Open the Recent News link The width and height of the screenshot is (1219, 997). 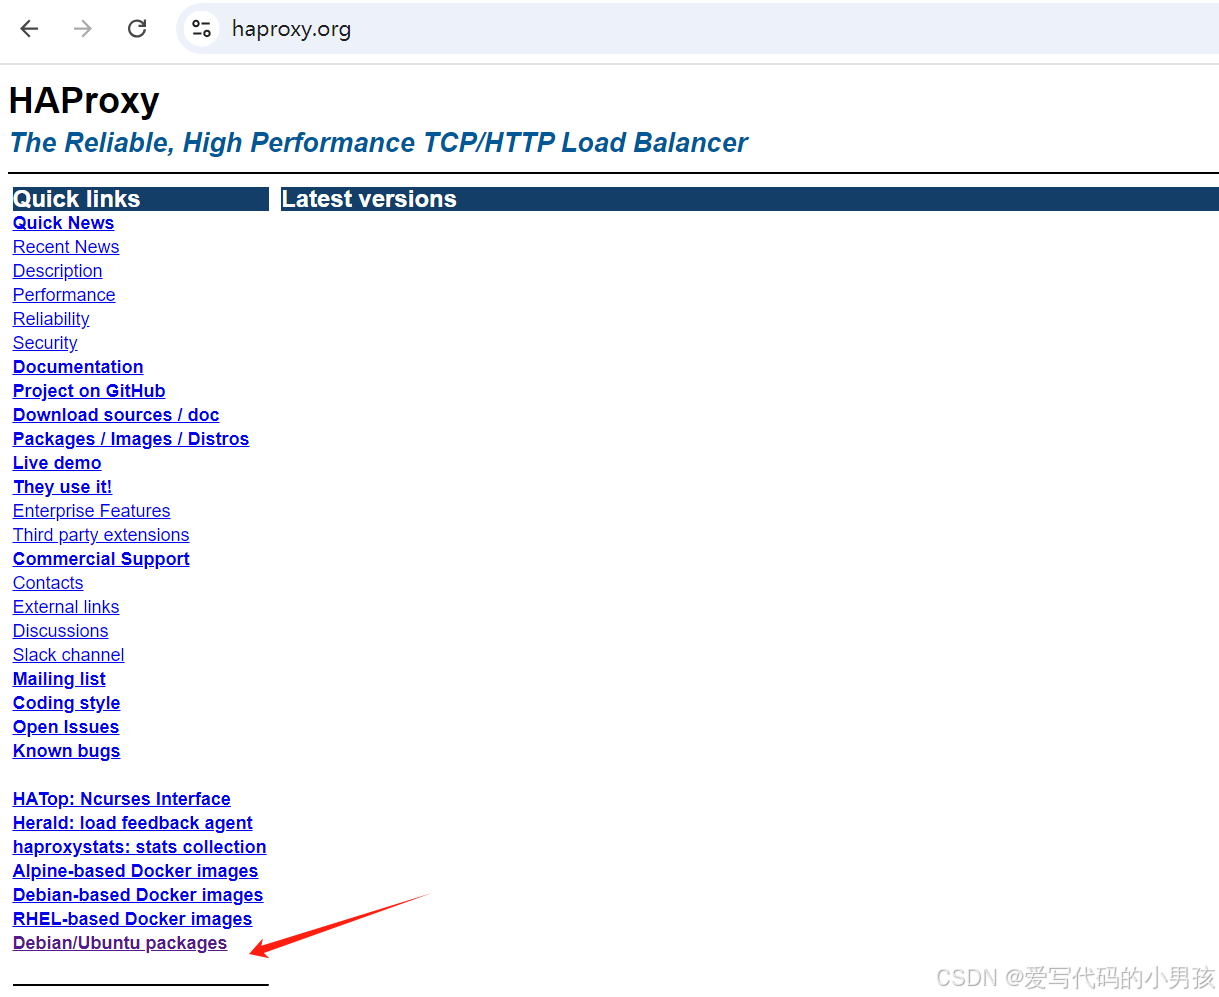(x=66, y=247)
